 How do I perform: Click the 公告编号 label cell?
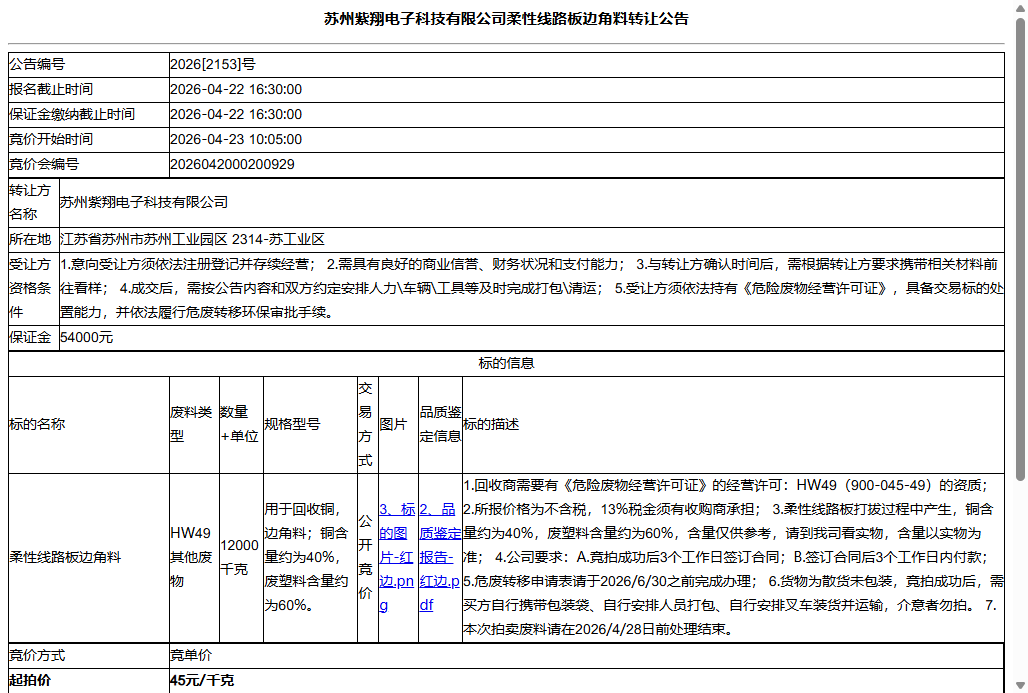(89, 64)
